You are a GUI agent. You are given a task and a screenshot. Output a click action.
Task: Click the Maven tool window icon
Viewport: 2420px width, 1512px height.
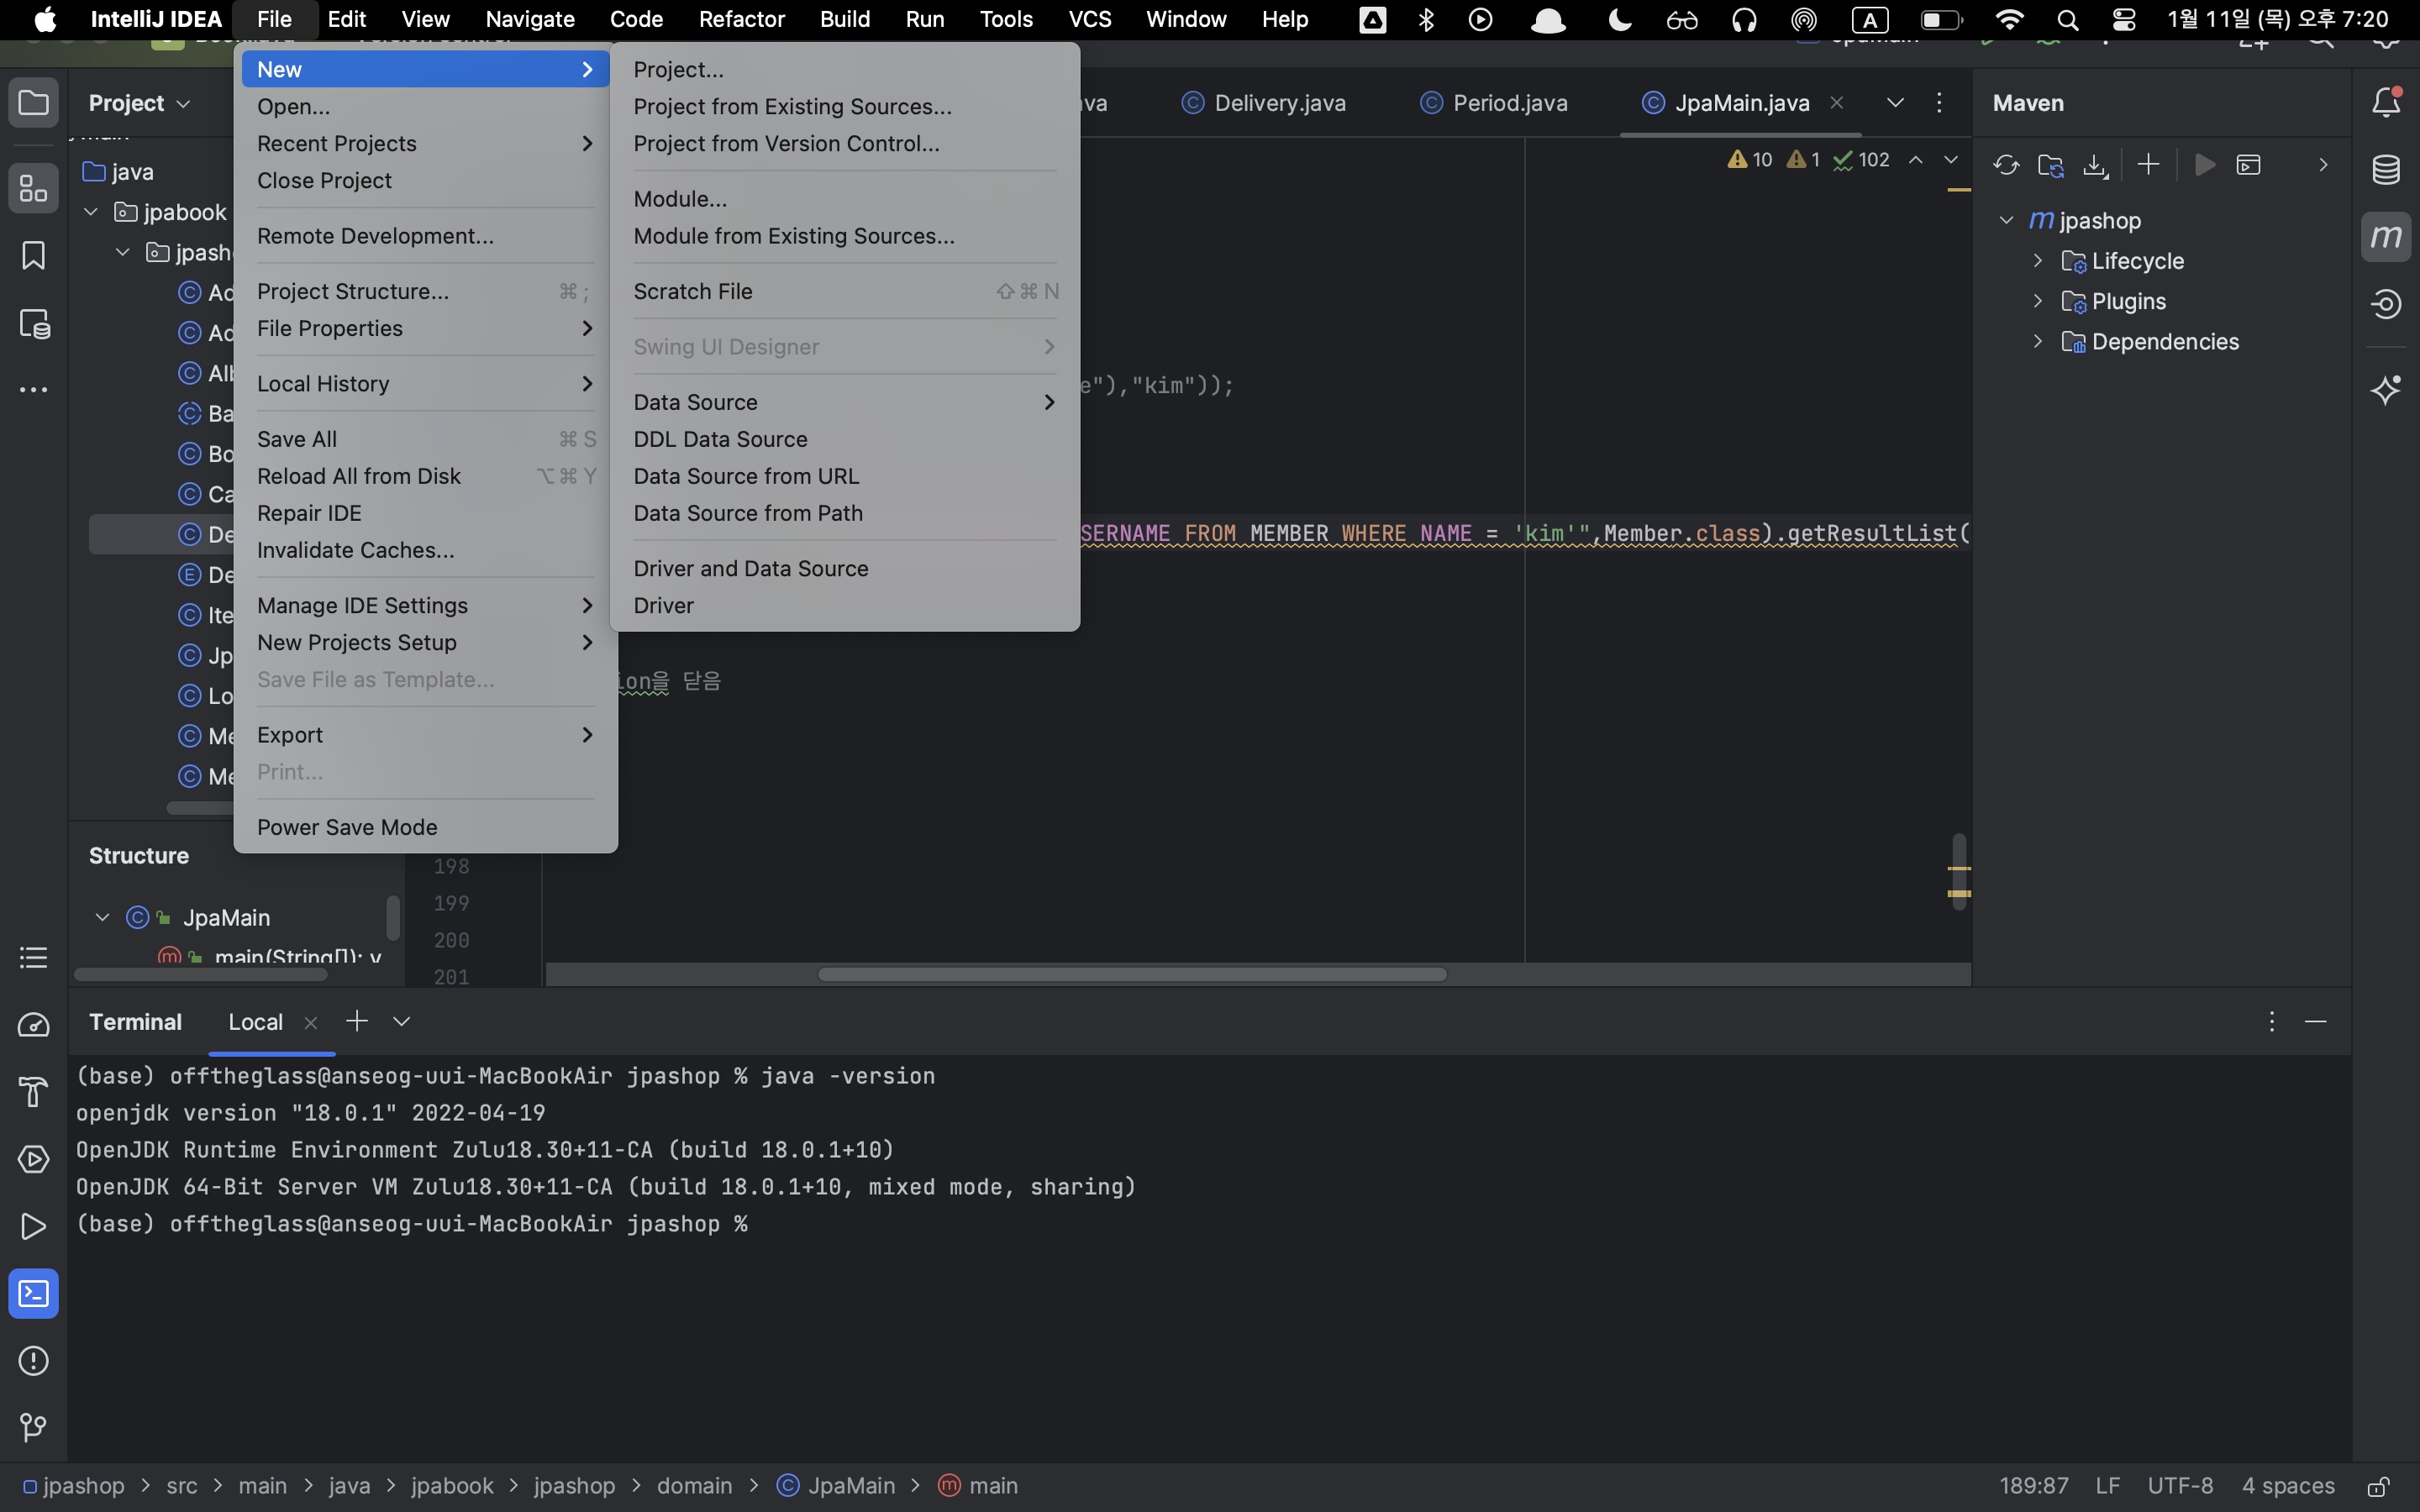(2386, 237)
